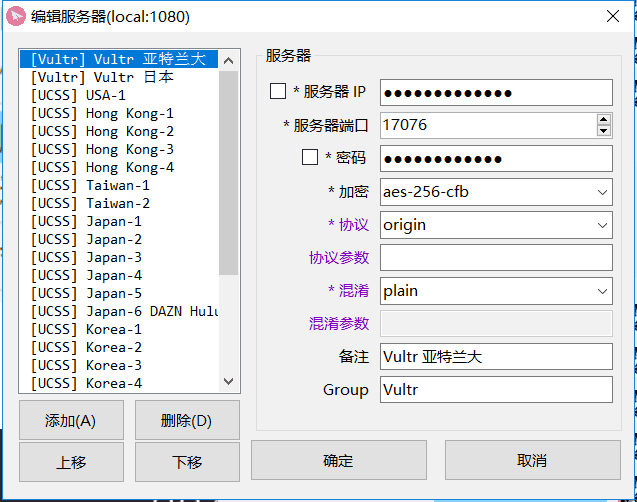Click the 下移 move down button
This screenshot has height=502, width=637.
click(187, 462)
